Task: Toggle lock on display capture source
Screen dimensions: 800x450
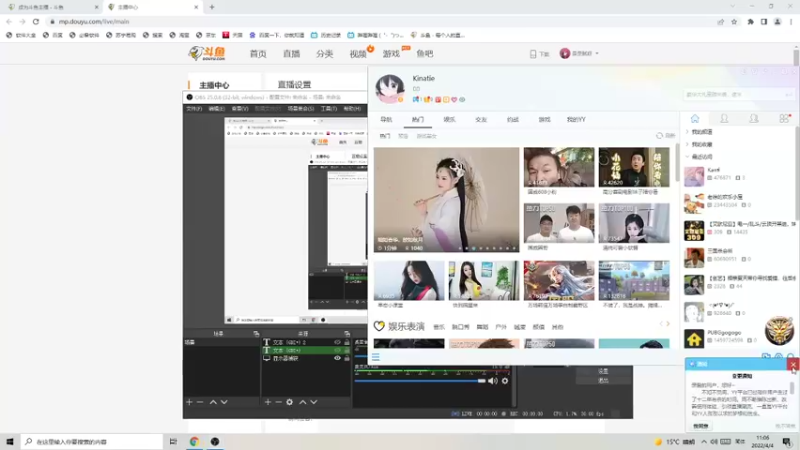Action: pos(347,358)
